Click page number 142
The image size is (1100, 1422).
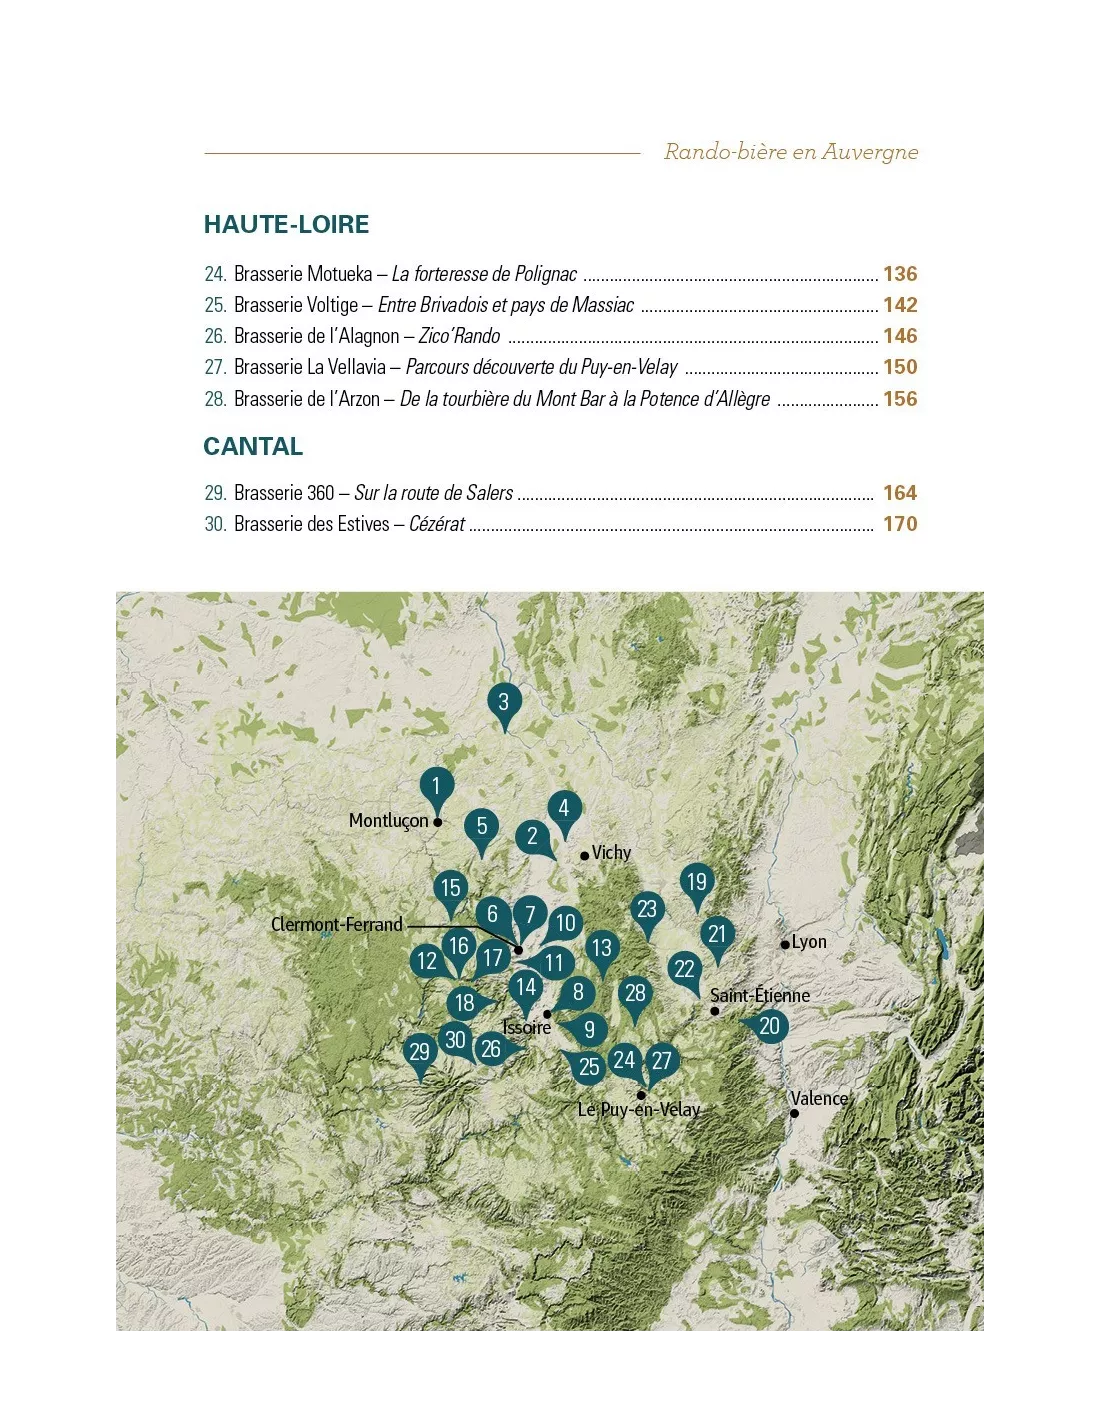(900, 305)
